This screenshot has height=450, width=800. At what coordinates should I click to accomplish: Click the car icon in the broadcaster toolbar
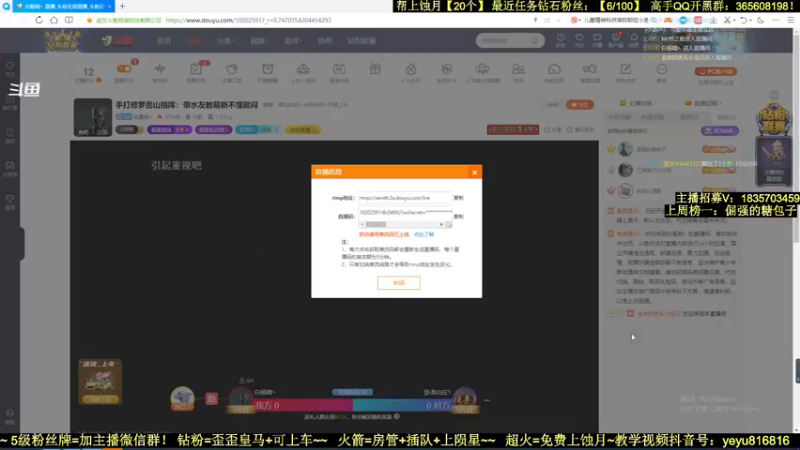click(x=303, y=69)
